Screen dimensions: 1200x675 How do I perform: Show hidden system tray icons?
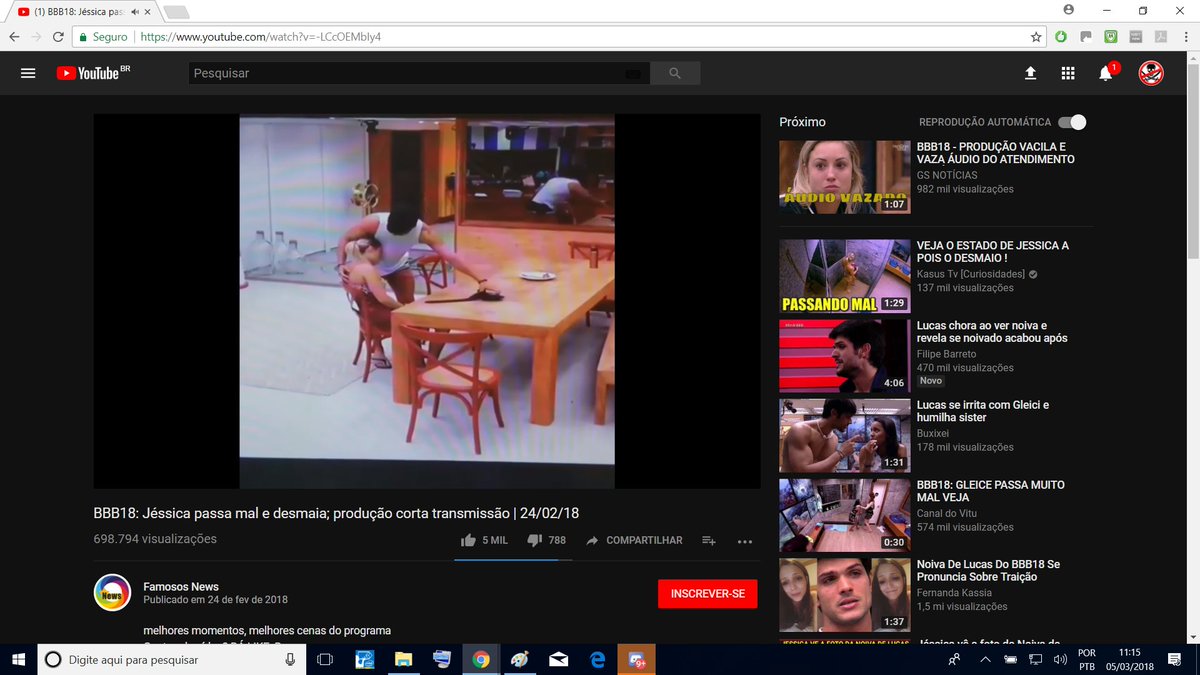point(985,659)
